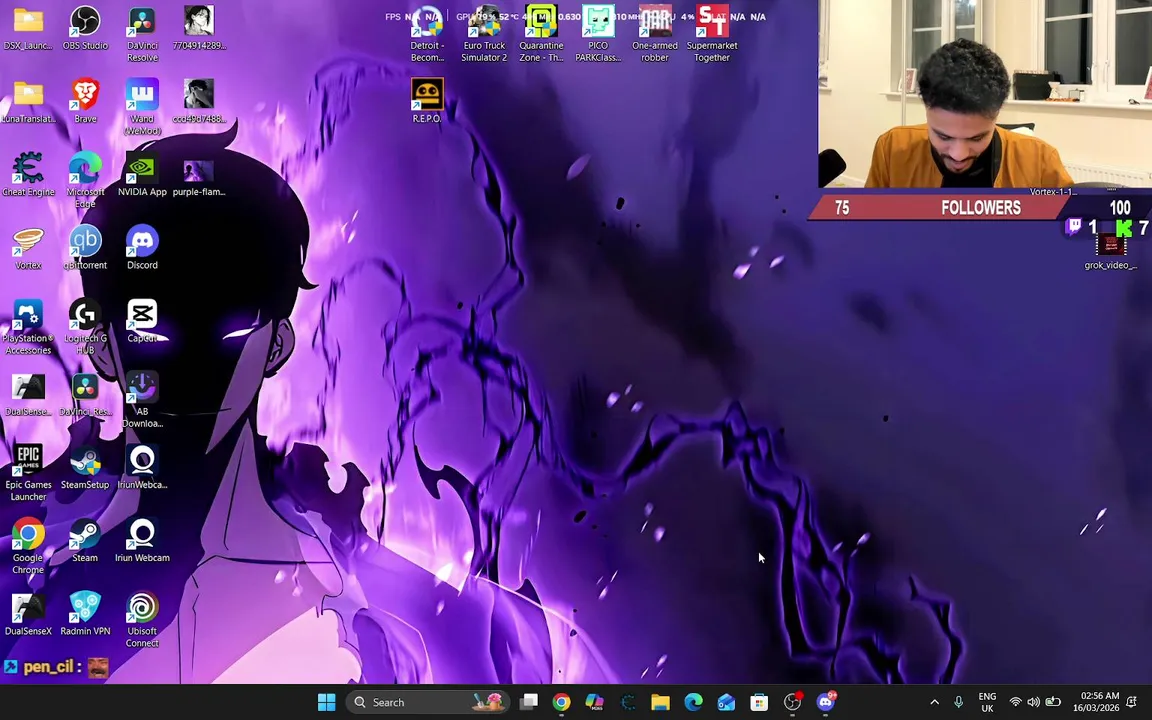This screenshot has height=720, width=1152.
Task: Switch to OBS Studio on the taskbar
Action: 792,702
